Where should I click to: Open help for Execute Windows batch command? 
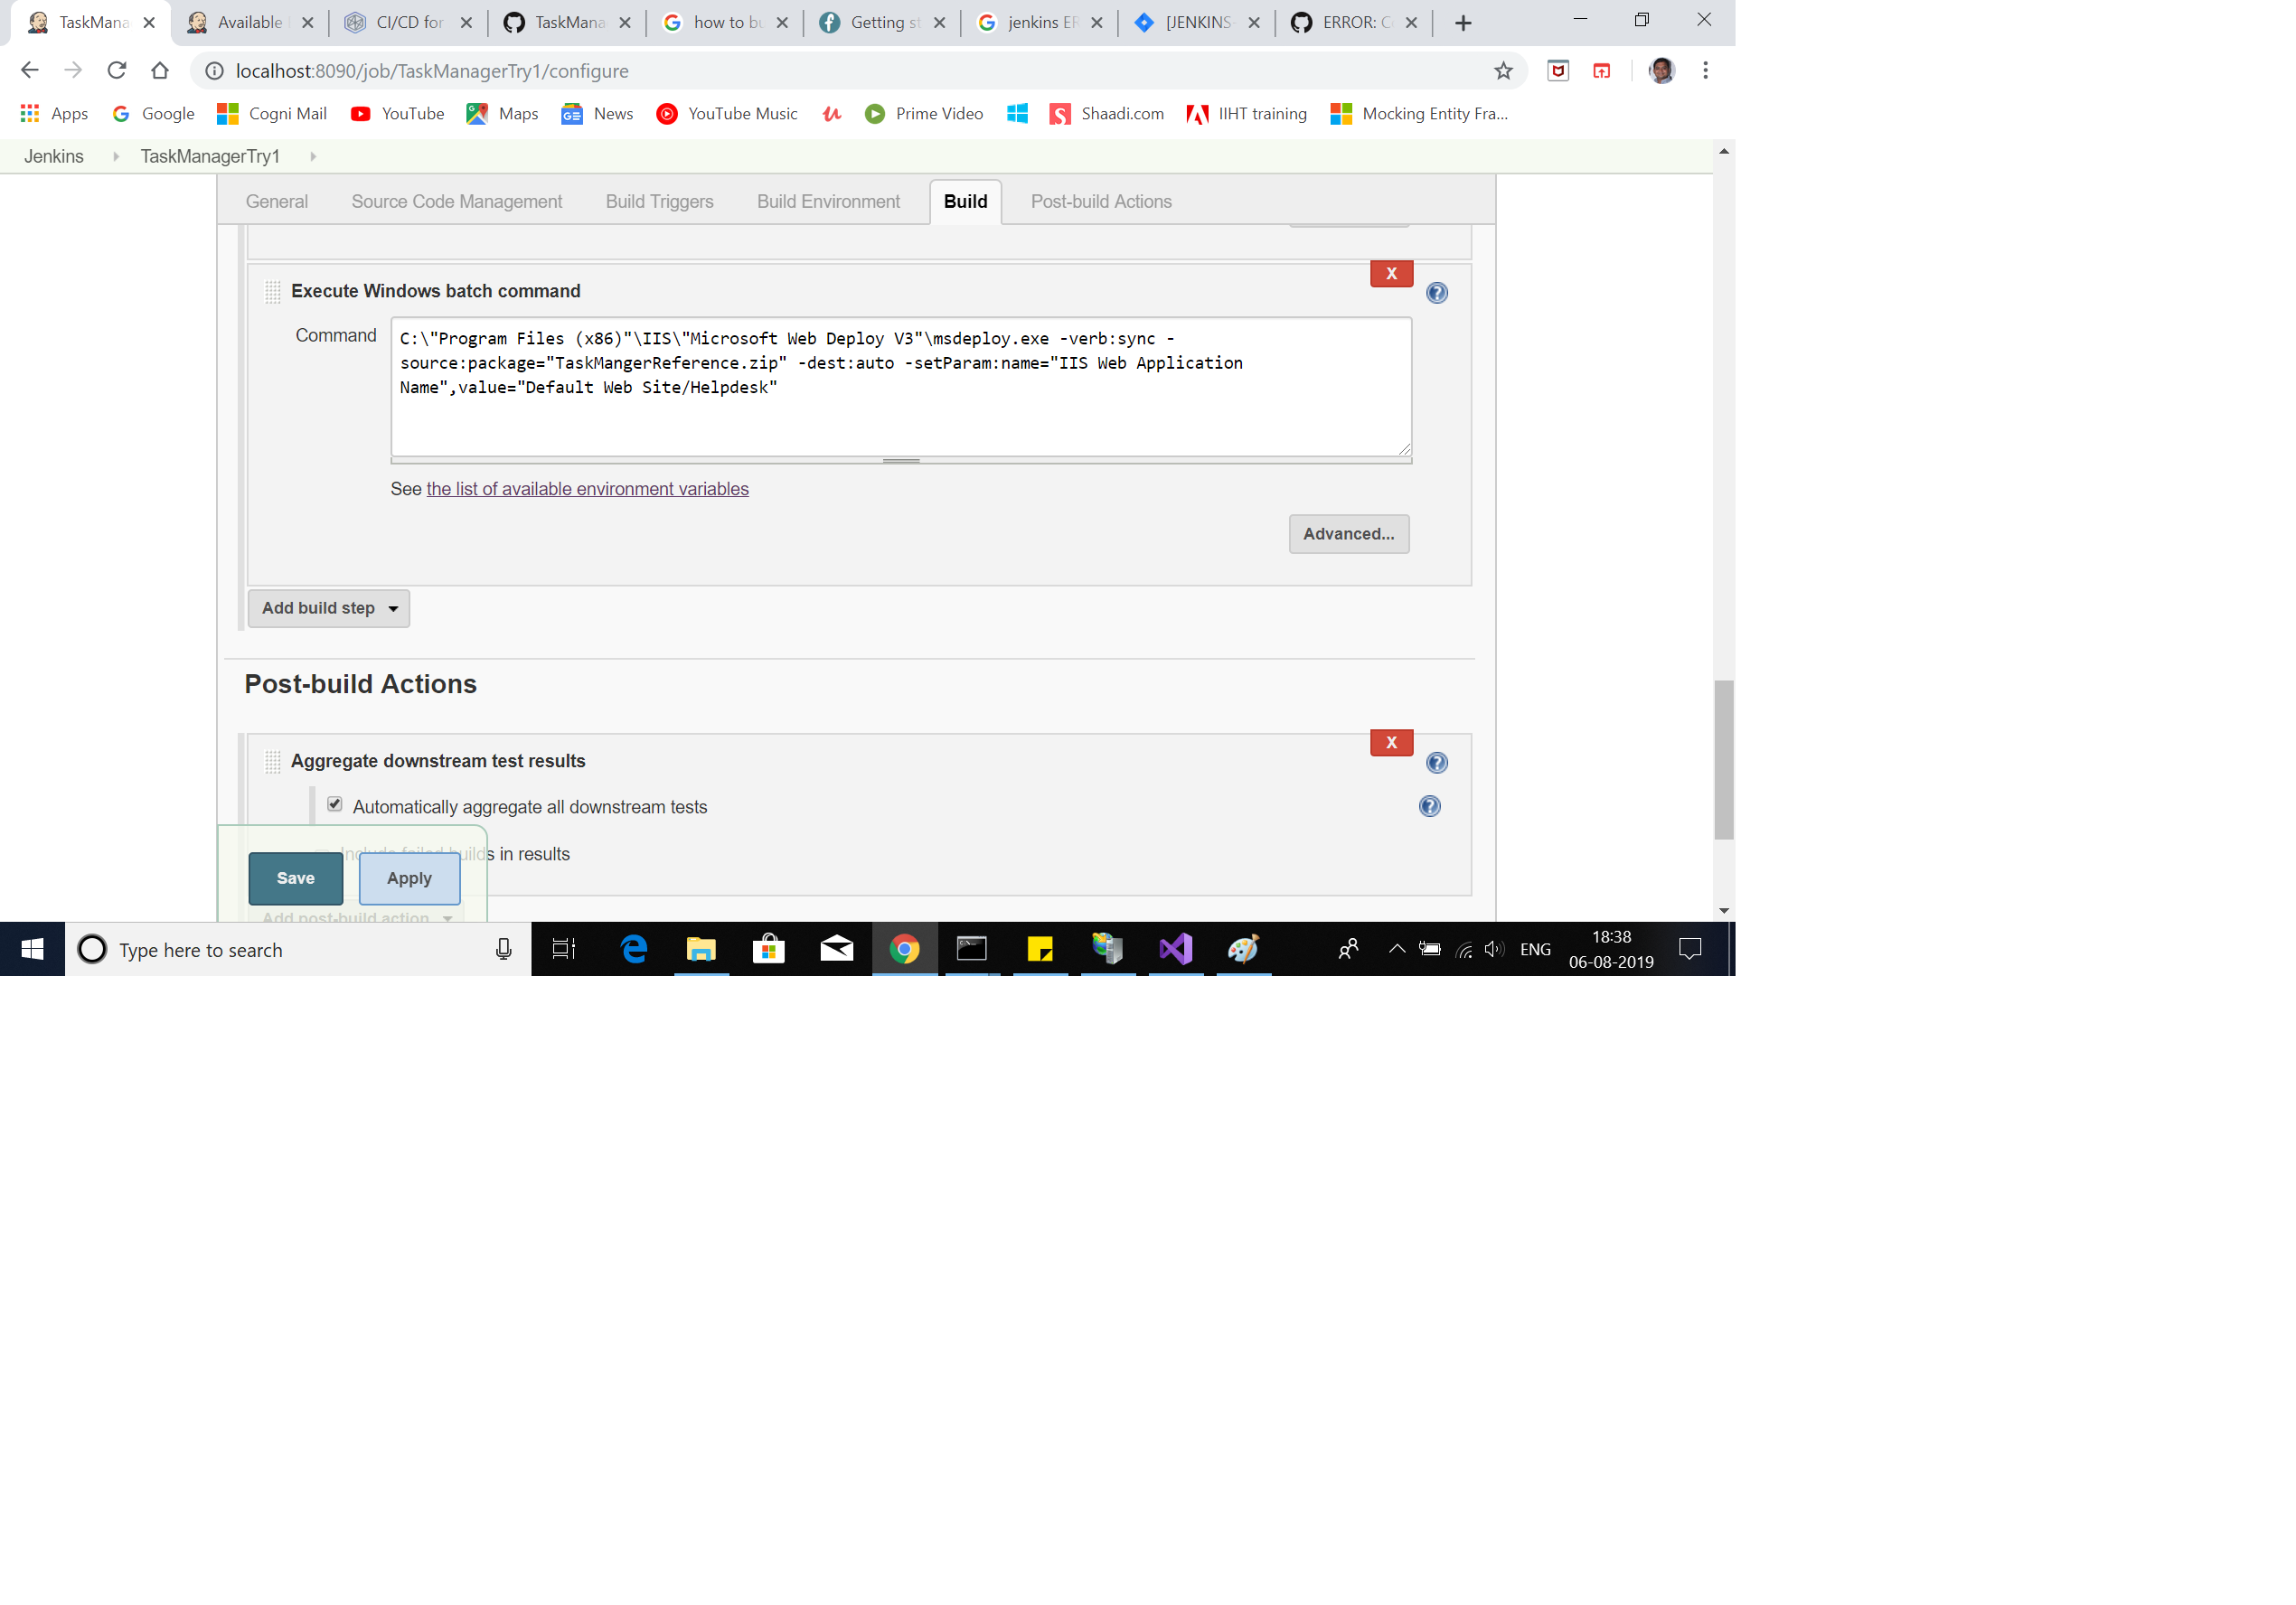coord(1437,292)
